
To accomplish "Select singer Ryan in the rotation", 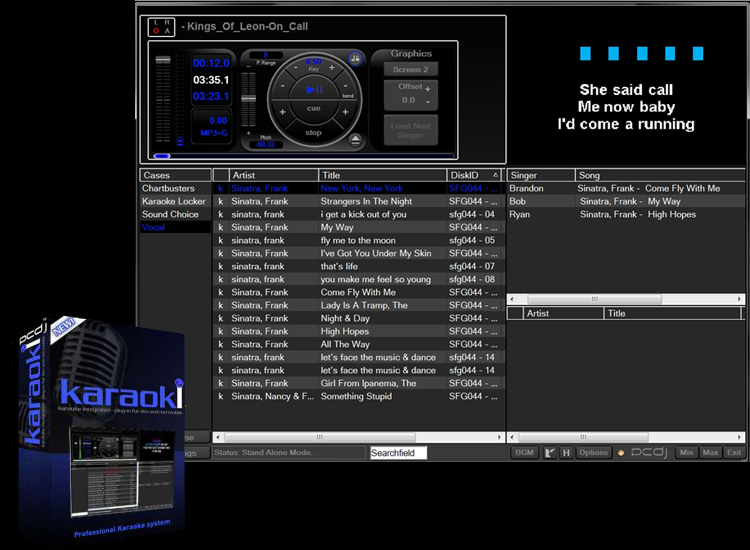I will point(626,214).
